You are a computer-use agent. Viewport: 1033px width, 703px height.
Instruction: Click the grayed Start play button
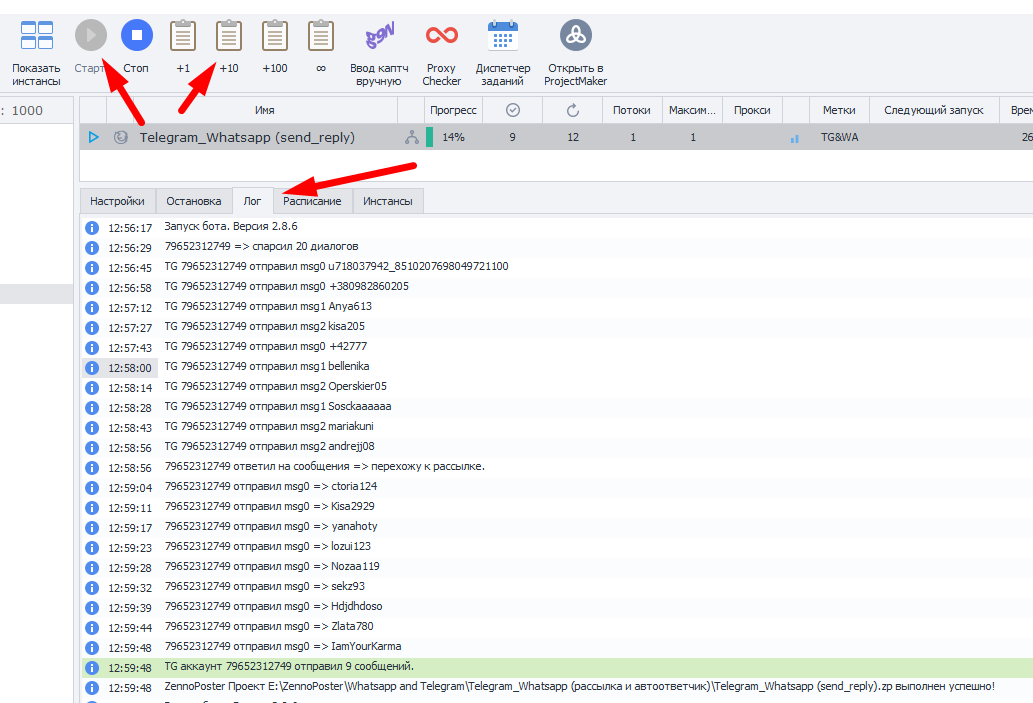[x=90, y=35]
